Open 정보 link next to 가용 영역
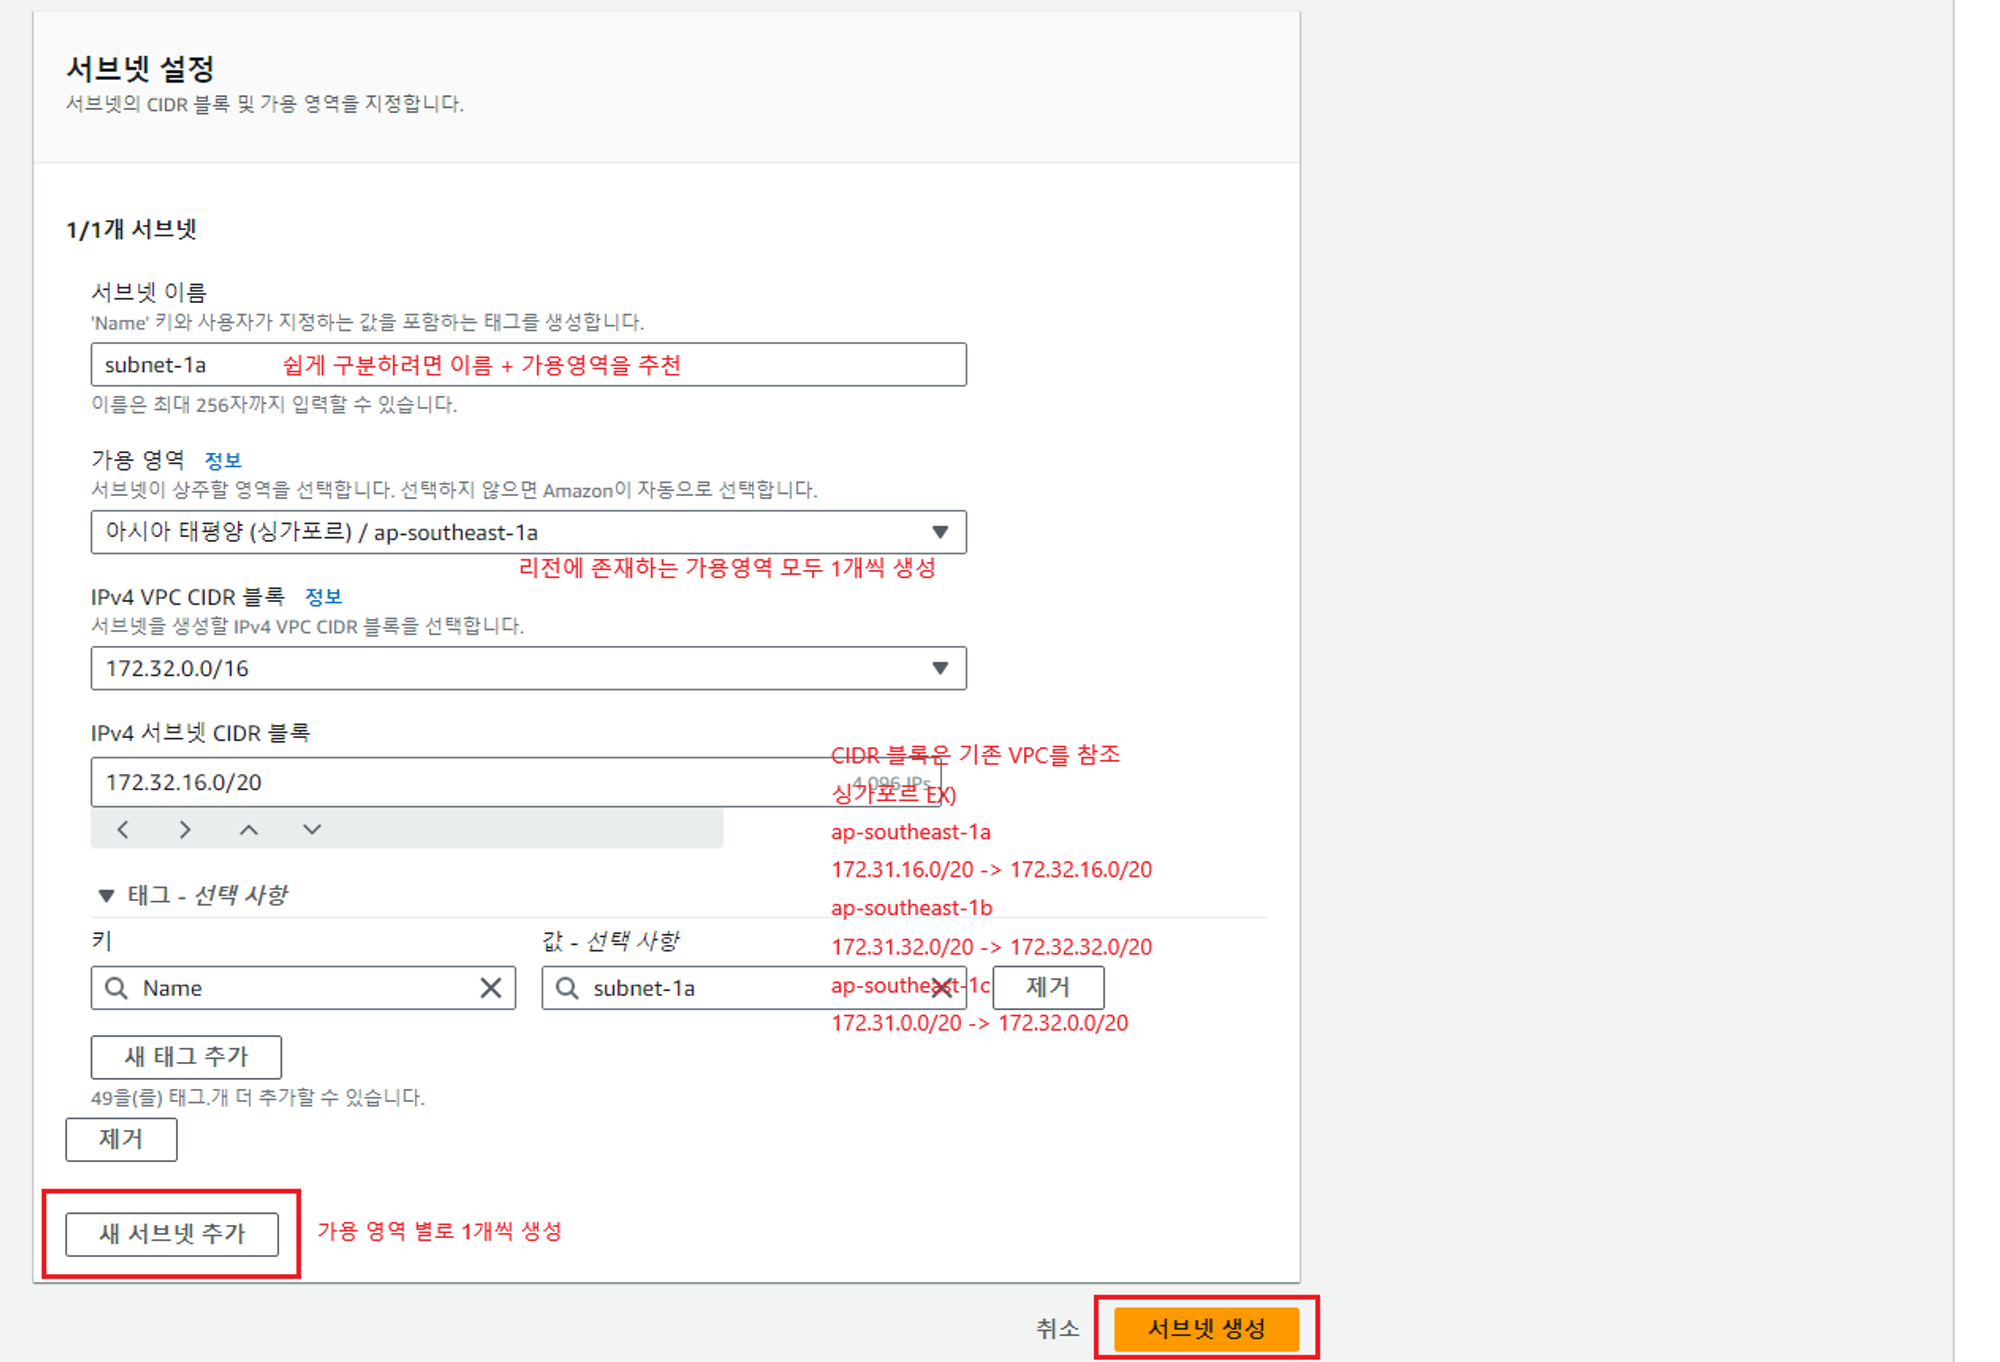The image size is (2000, 1362). [223, 460]
